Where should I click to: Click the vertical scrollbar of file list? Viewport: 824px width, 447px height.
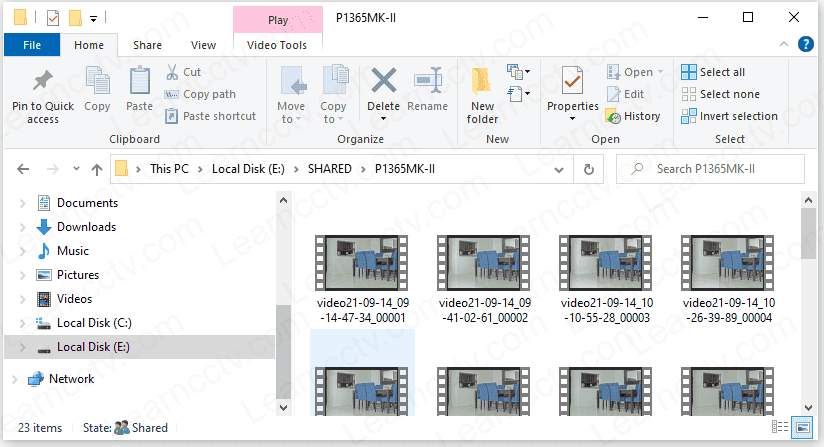(808, 300)
